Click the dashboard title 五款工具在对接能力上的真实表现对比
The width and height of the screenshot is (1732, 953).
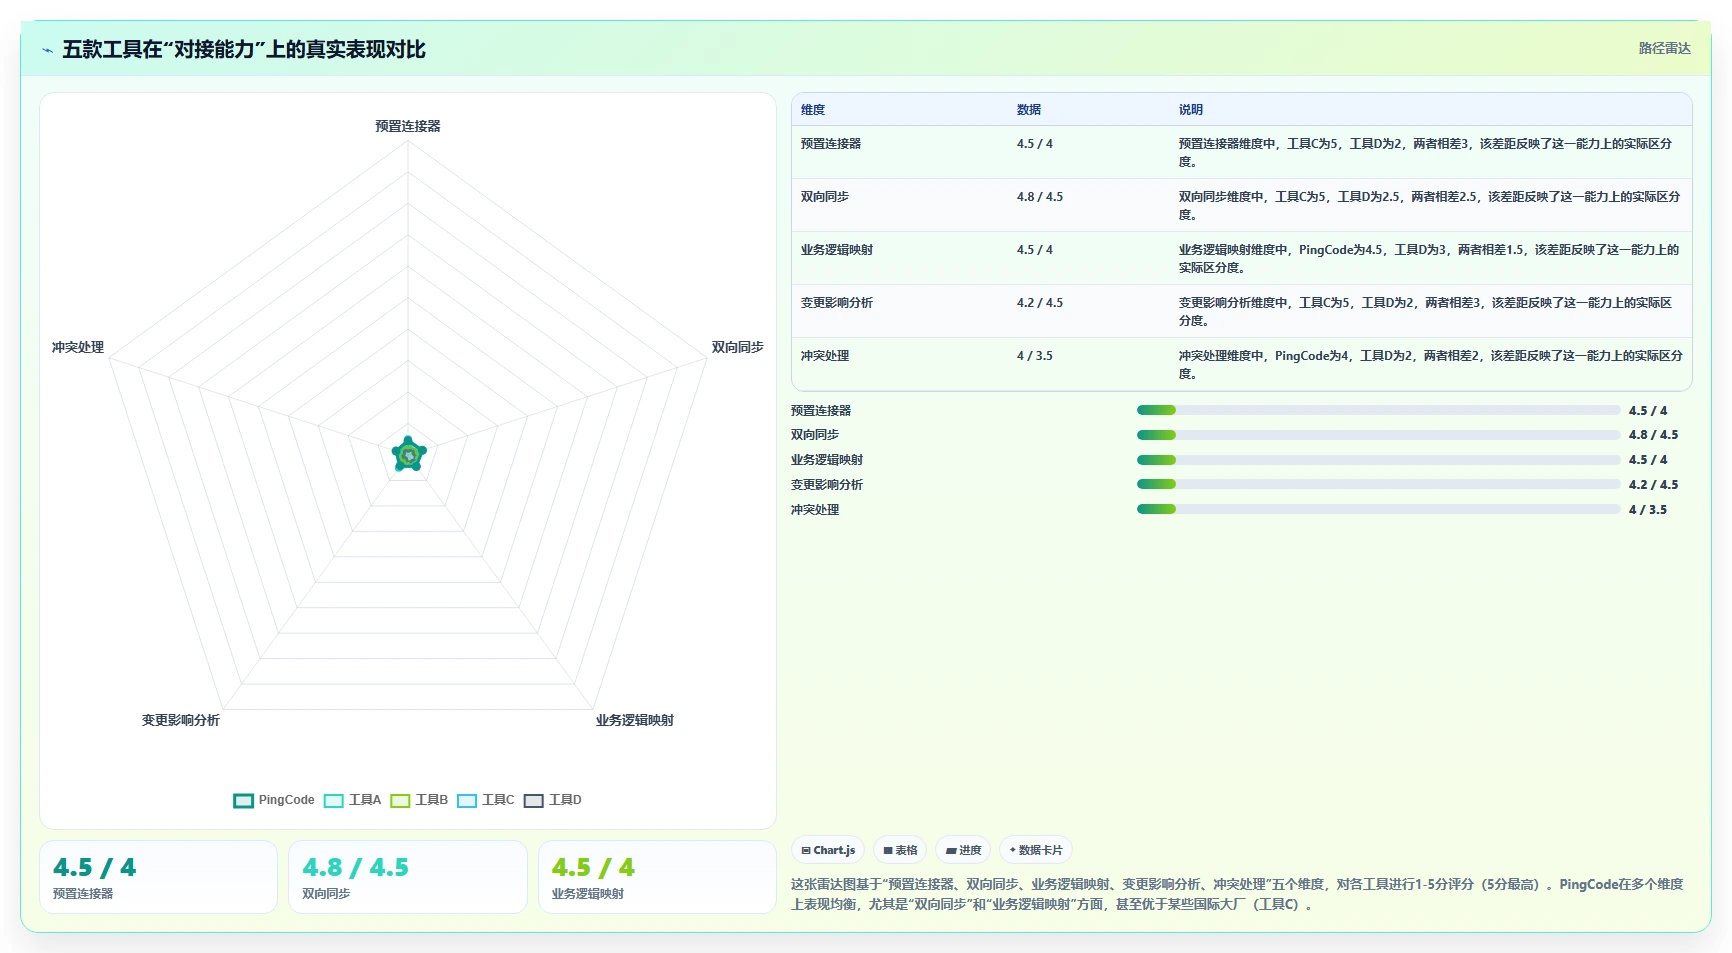244,50
